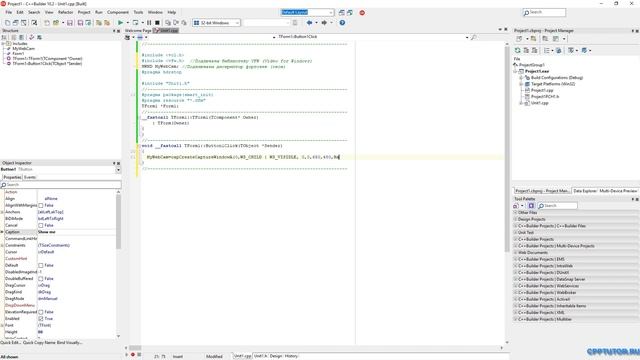Click the Quick Copy Name link
The image size is (640, 360).
pyautogui.click(x=39, y=343)
